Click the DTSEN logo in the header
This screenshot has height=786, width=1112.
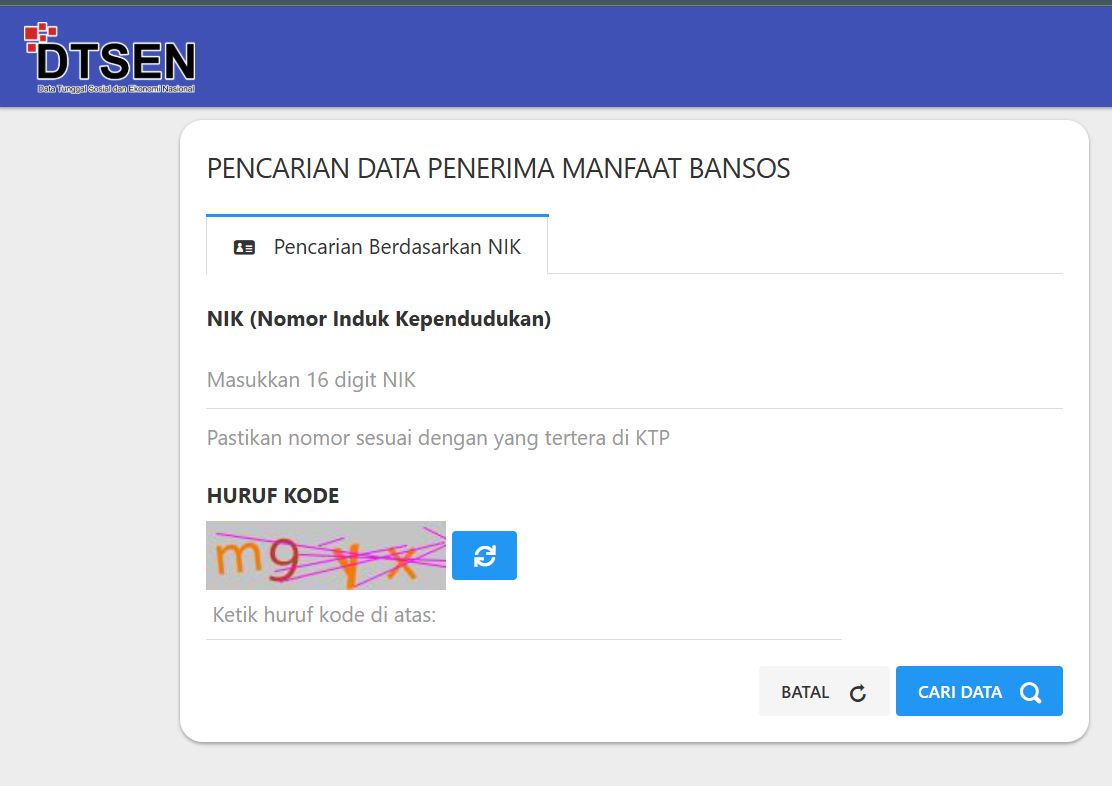coord(114,61)
